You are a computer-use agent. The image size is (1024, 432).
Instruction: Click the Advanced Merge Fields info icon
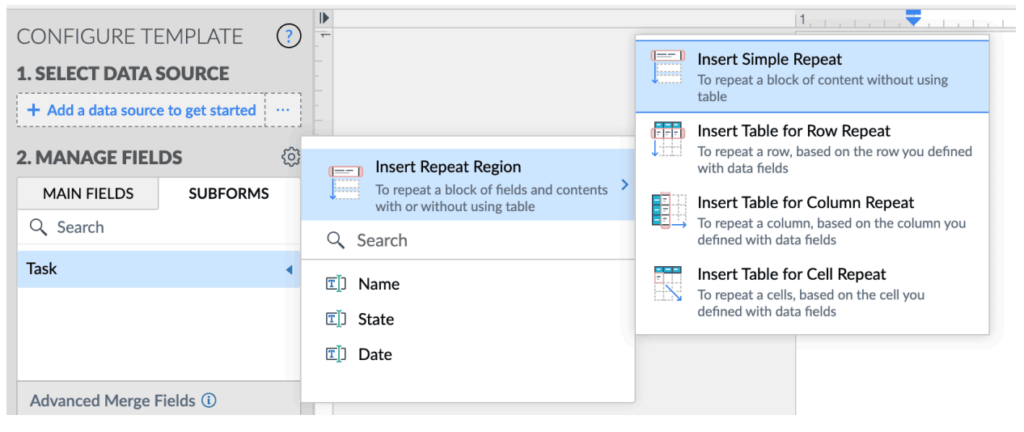tap(208, 400)
